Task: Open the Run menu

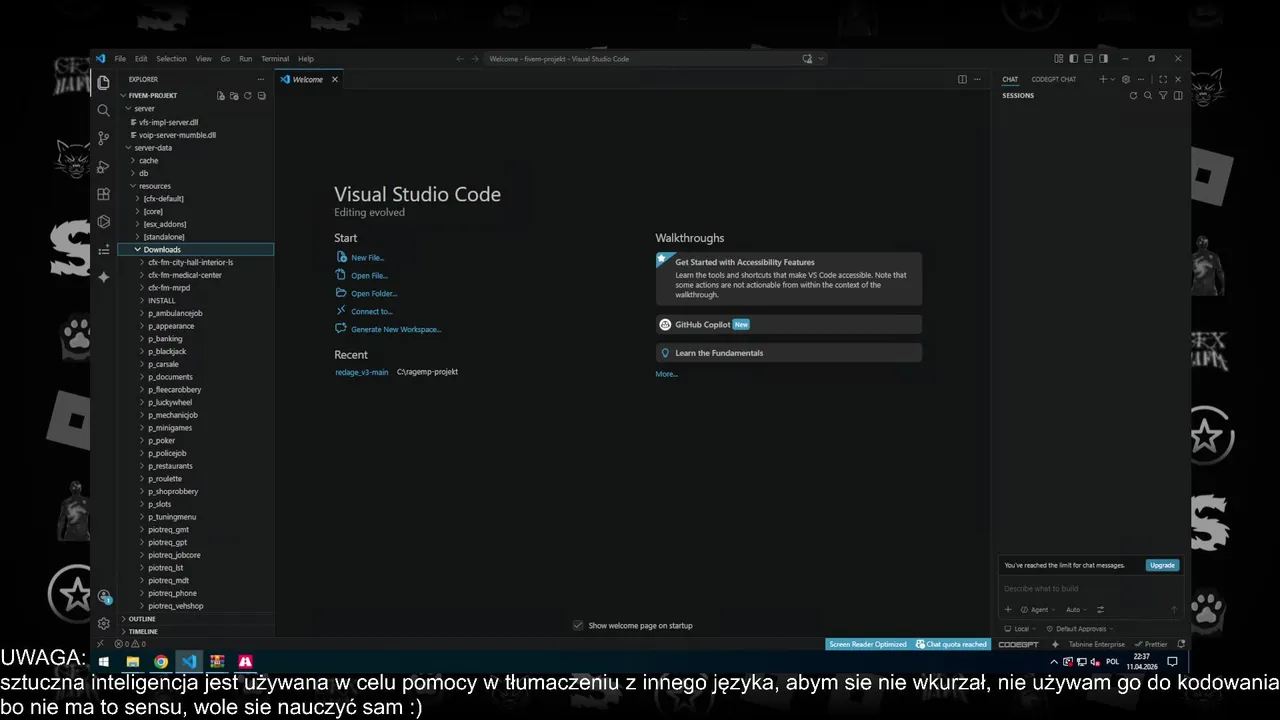Action: tap(245, 59)
